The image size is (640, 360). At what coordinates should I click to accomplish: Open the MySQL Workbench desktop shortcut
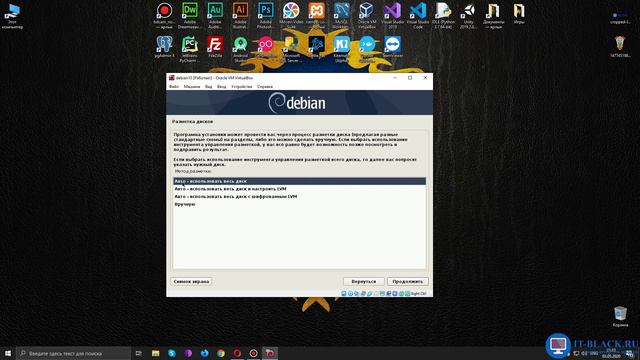click(342, 16)
